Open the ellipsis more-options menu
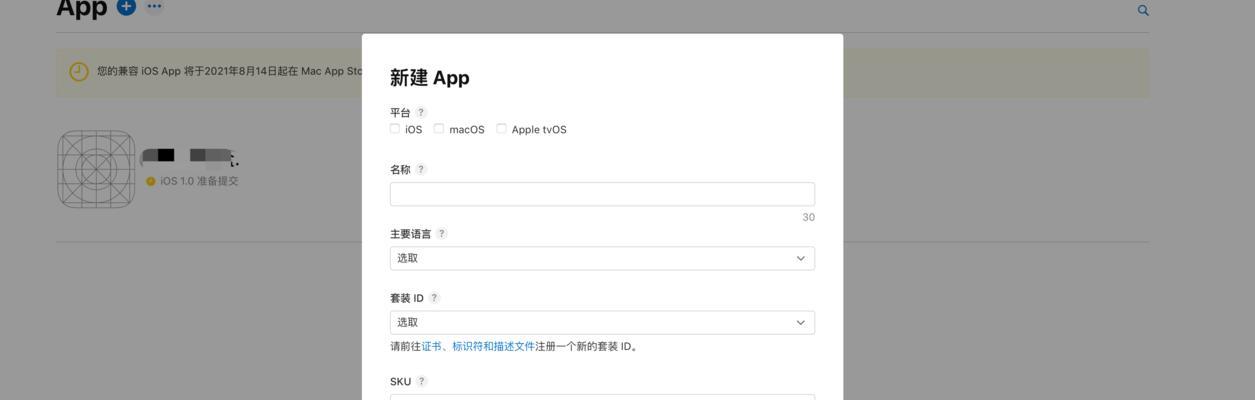The image size is (1255, 400). coord(154,6)
